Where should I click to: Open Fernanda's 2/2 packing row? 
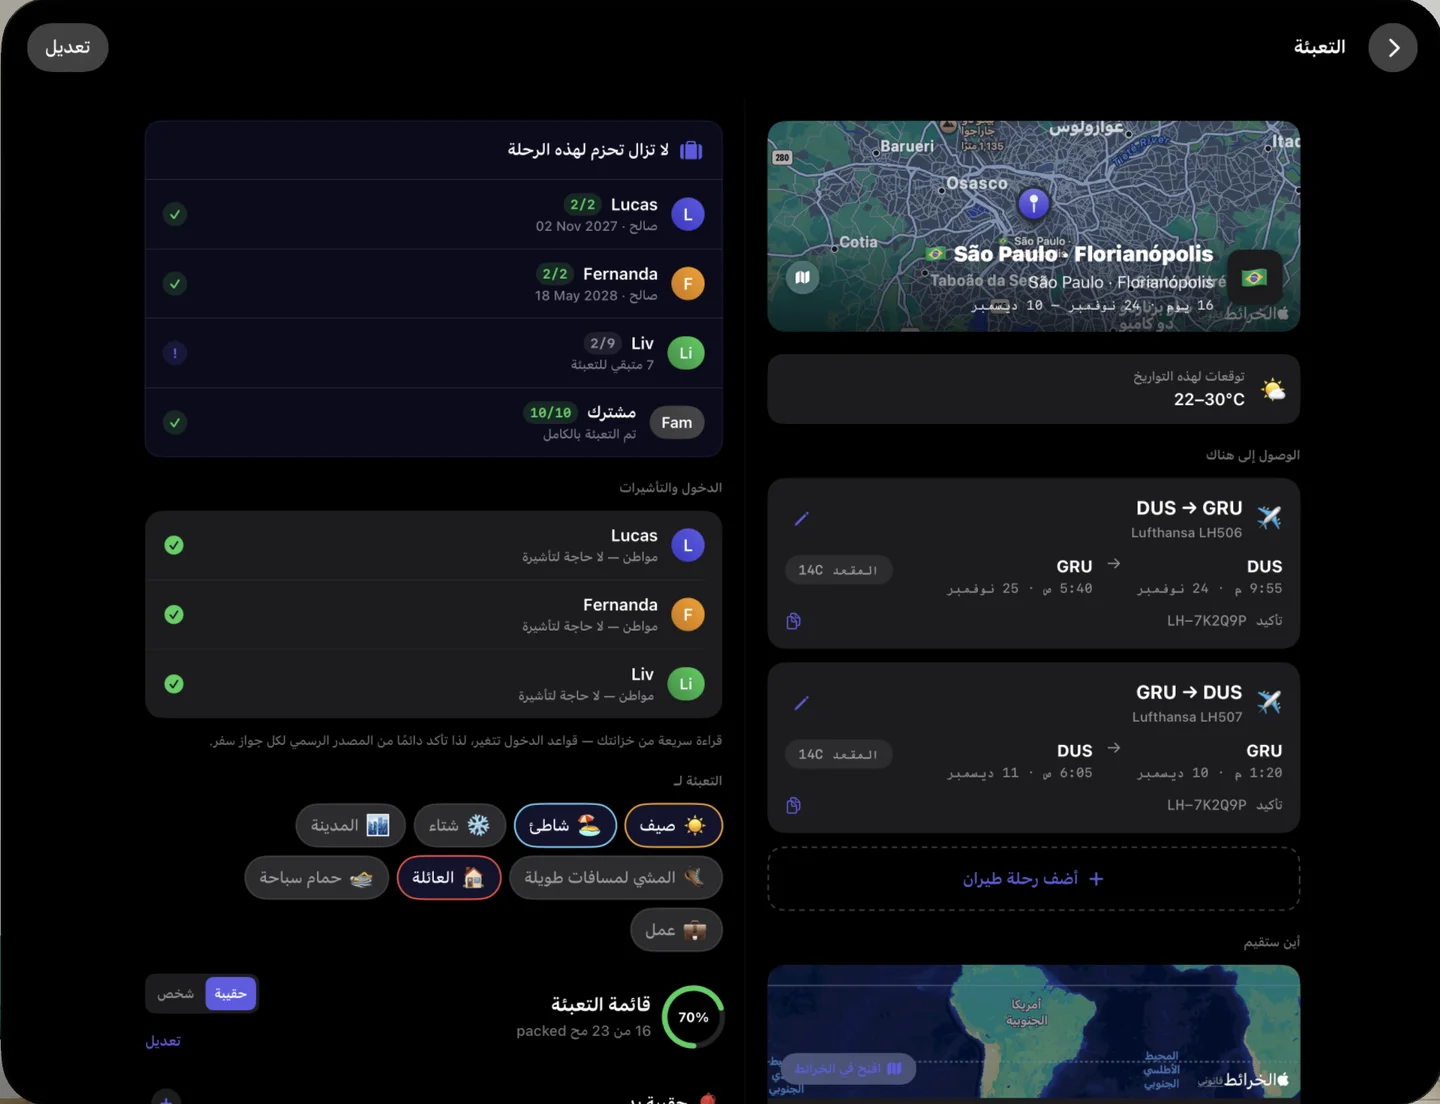coord(433,284)
